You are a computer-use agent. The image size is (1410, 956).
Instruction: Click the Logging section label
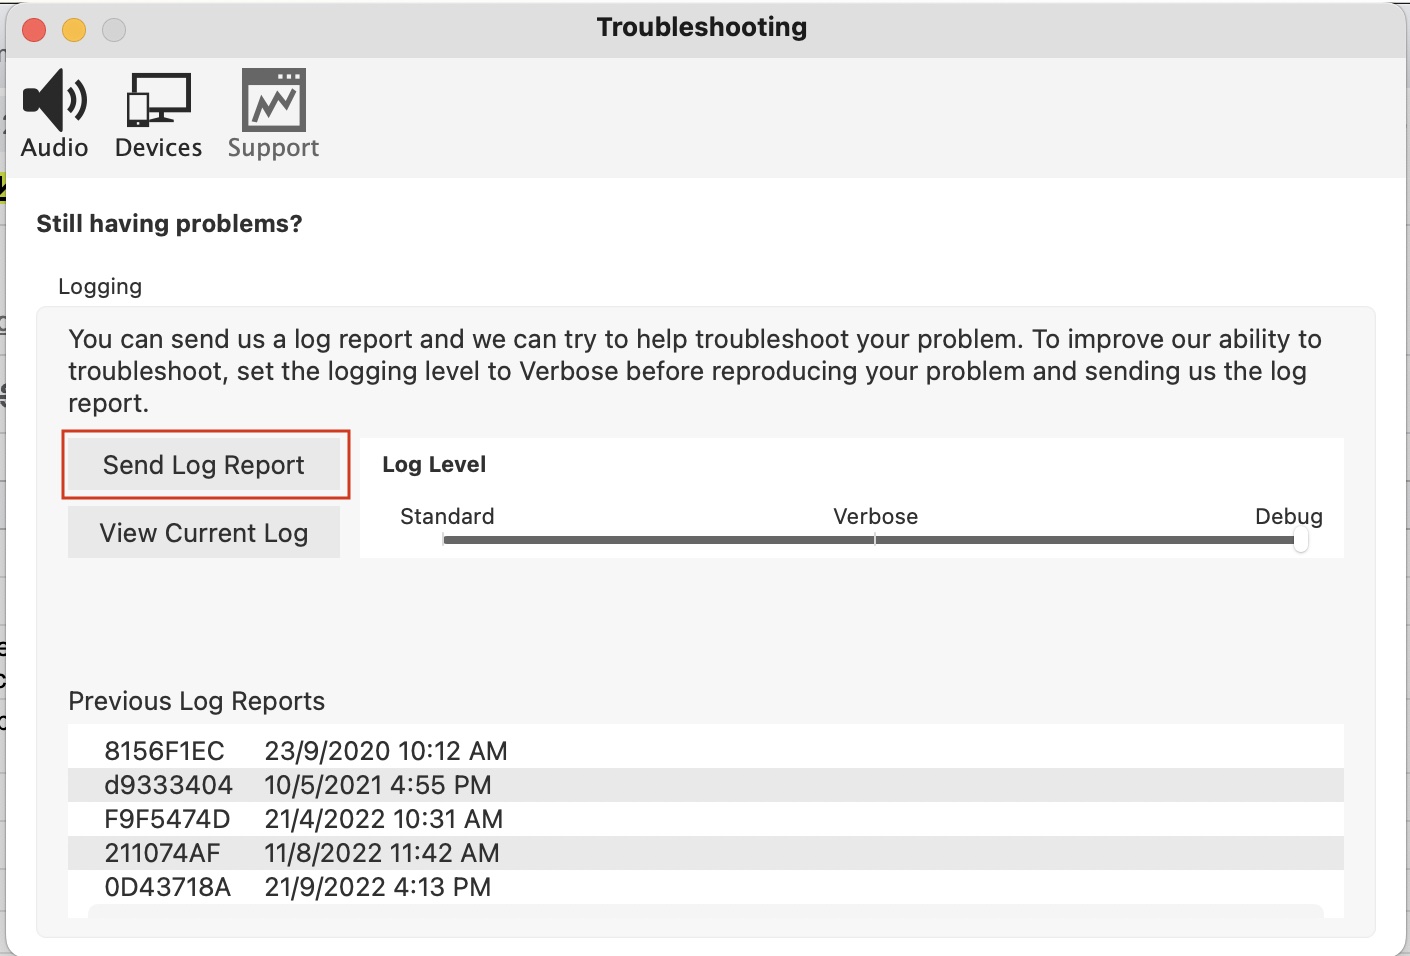(x=100, y=286)
